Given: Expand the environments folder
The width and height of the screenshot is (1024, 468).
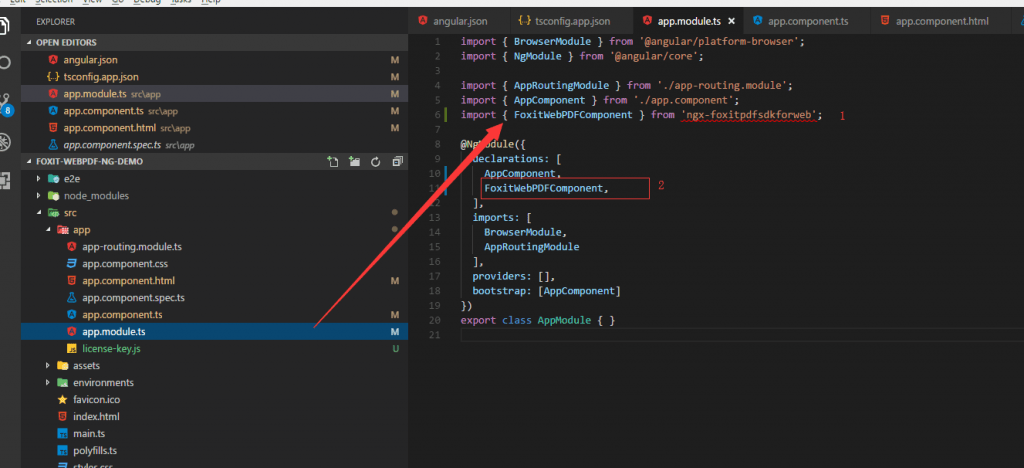Looking at the screenshot, I should [48, 382].
